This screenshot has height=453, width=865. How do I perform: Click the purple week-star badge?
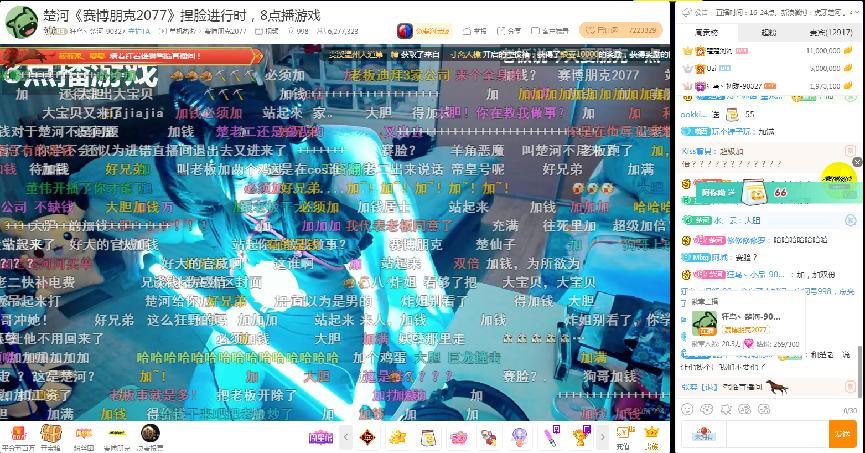pos(321,438)
